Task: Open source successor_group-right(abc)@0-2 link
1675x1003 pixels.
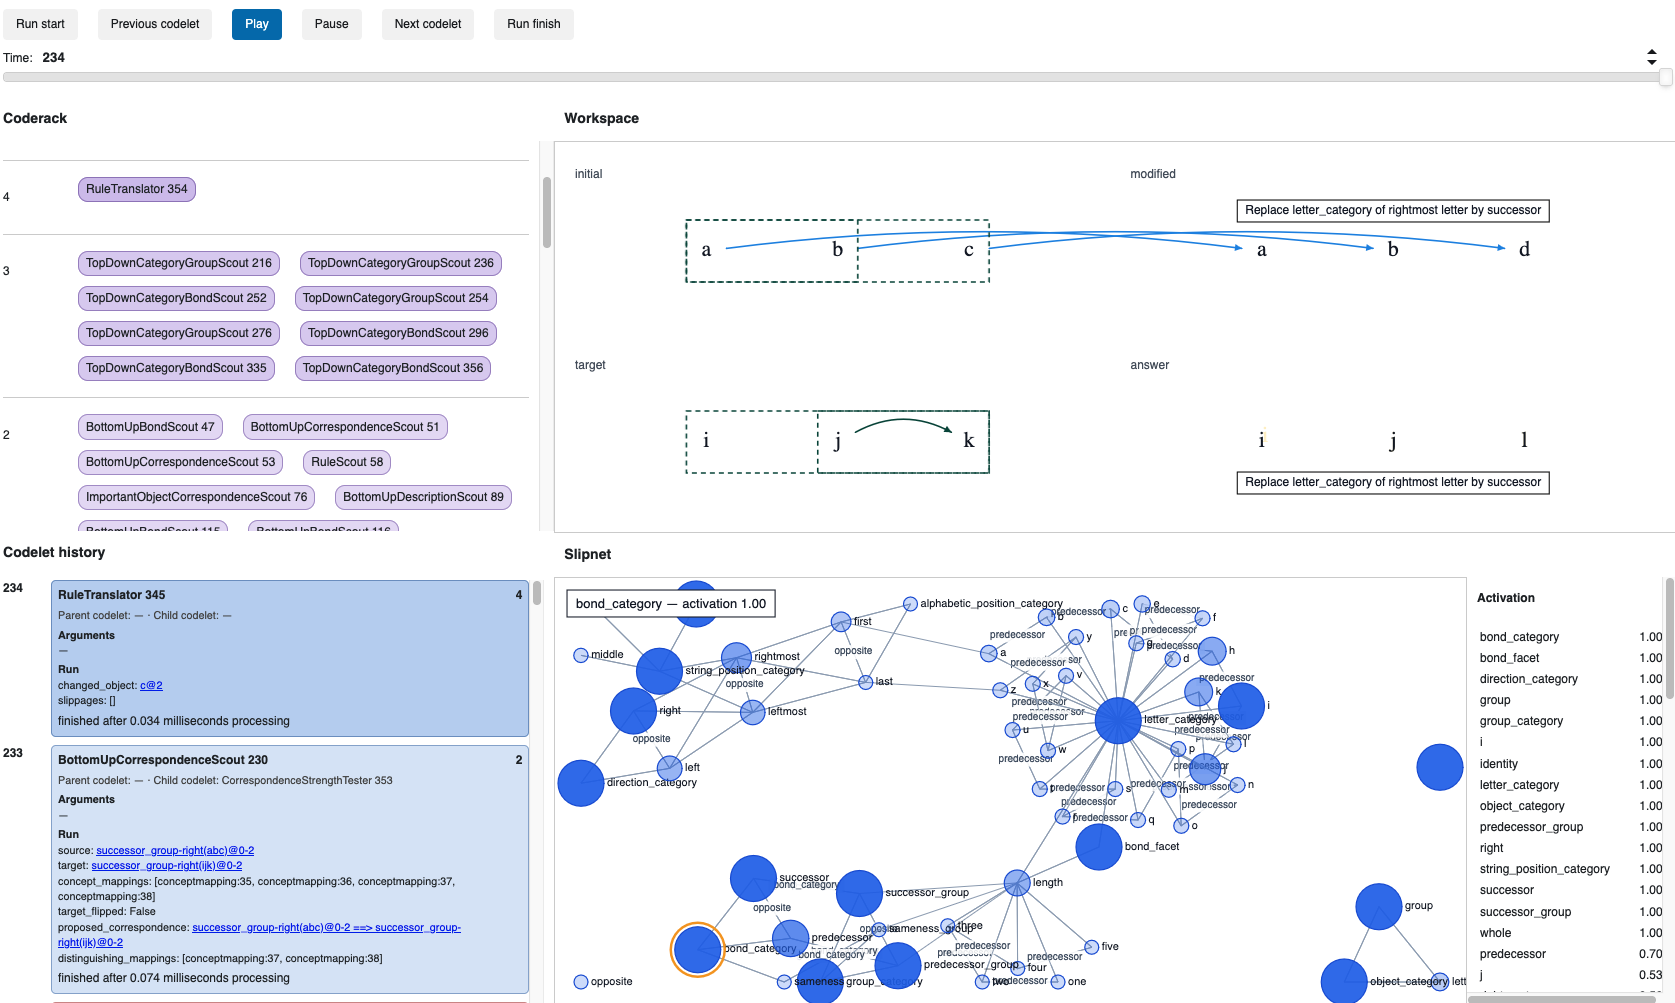Action: pyautogui.click(x=175, y=851)
